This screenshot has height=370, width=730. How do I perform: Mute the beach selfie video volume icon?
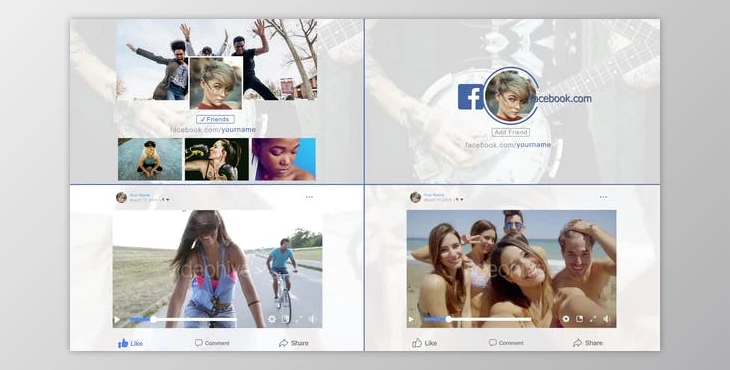(x=607, y=319)
